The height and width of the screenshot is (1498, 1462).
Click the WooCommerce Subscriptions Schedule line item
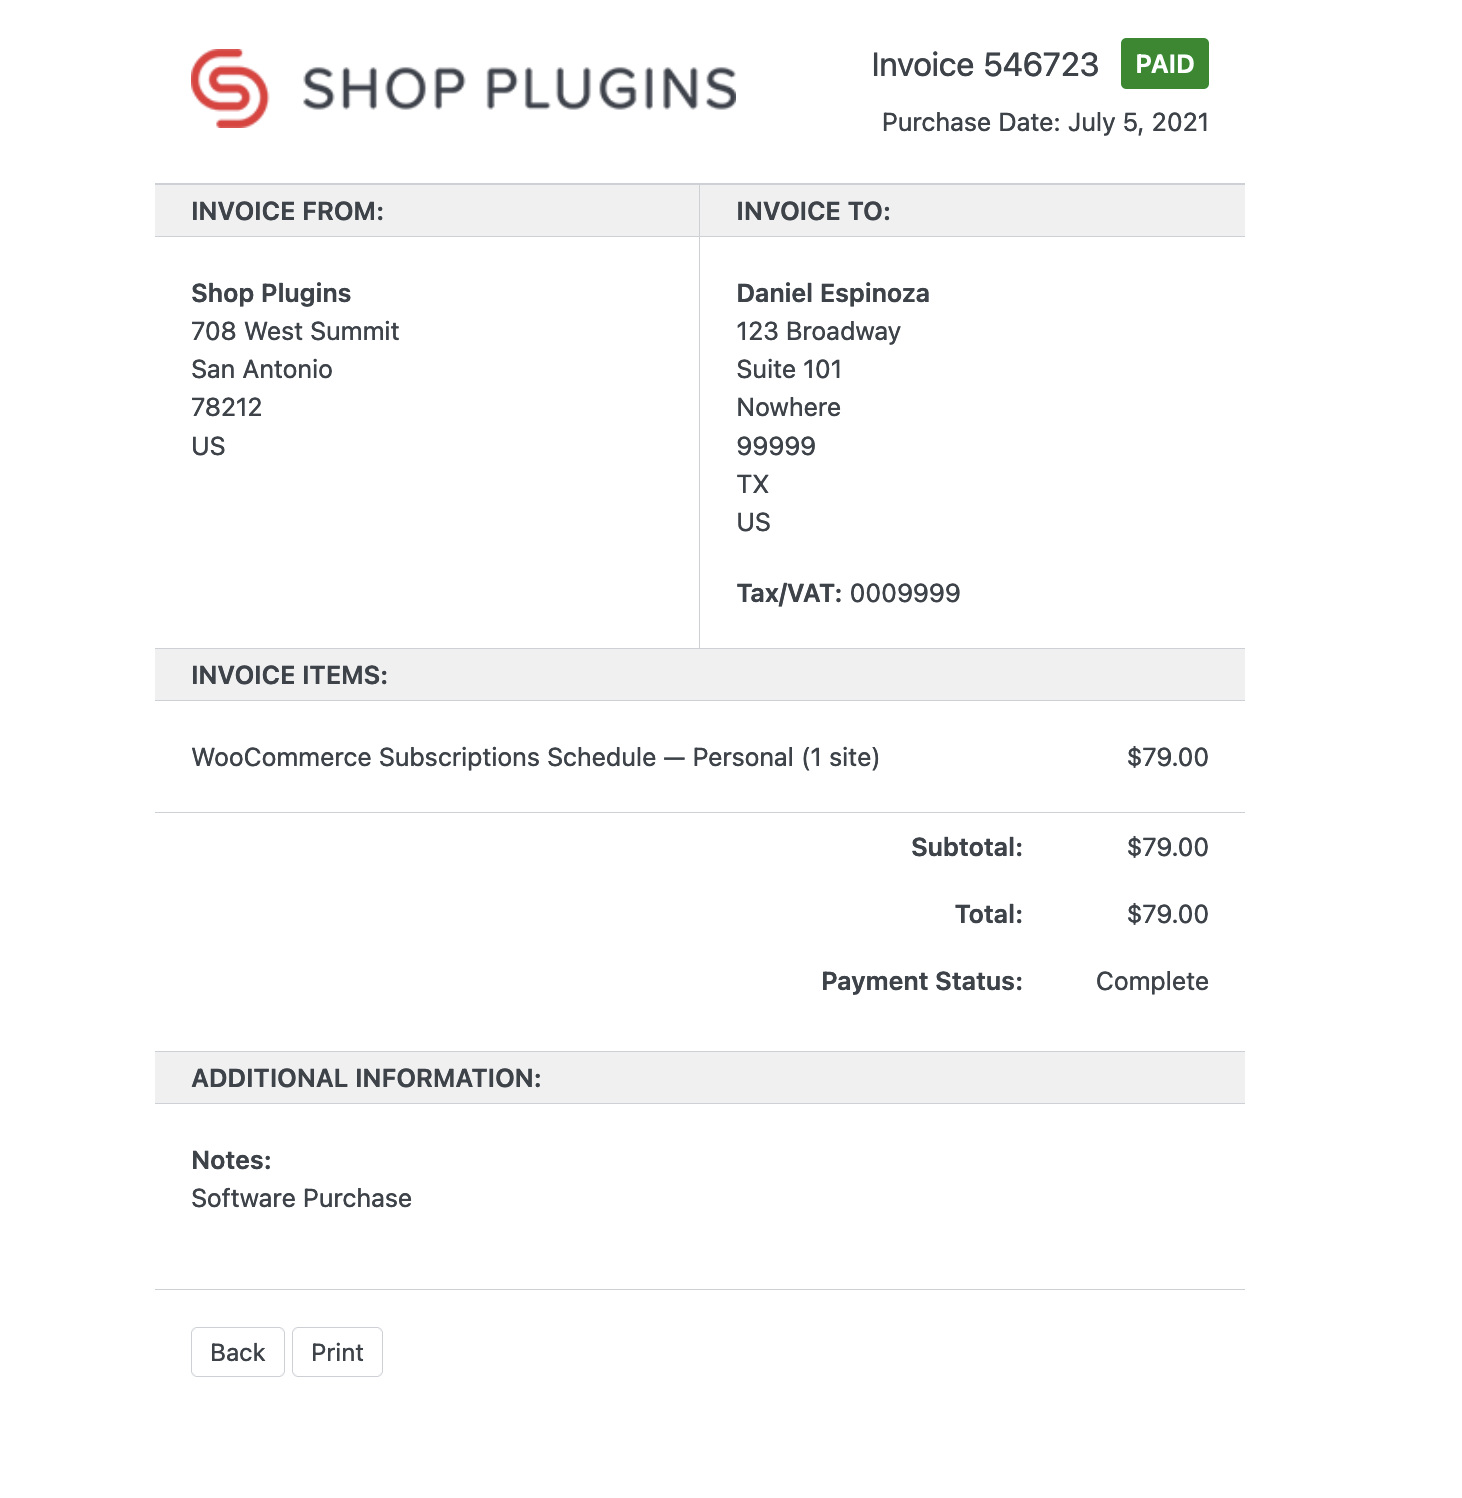click(x=535, y=757)
